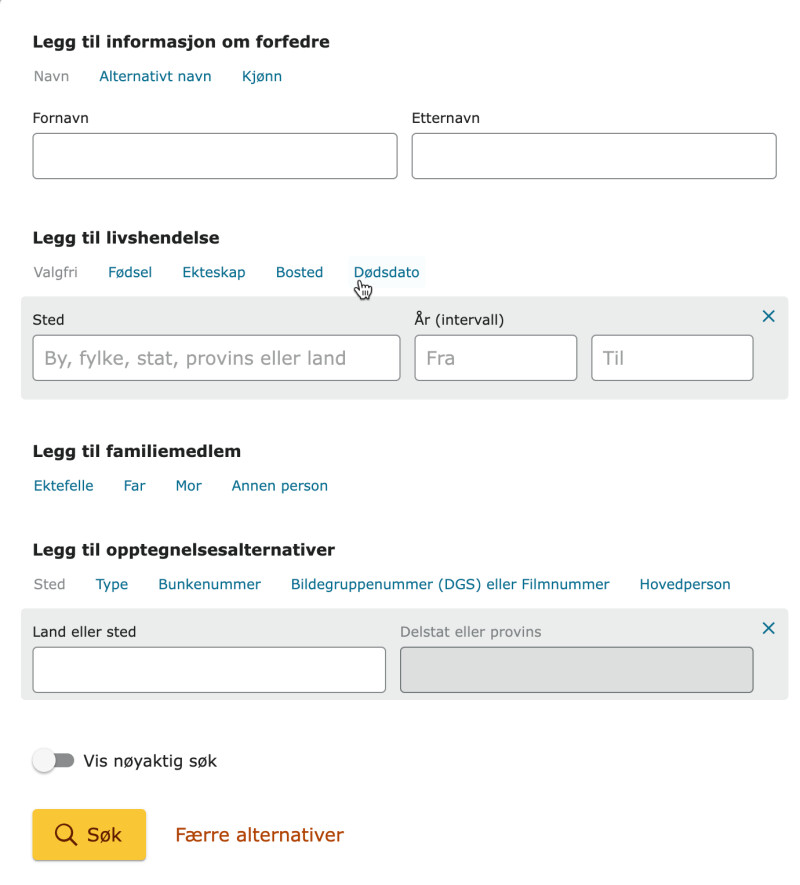
Task: Focus the Fornavn input field
Action: click(x=215, y=156)
